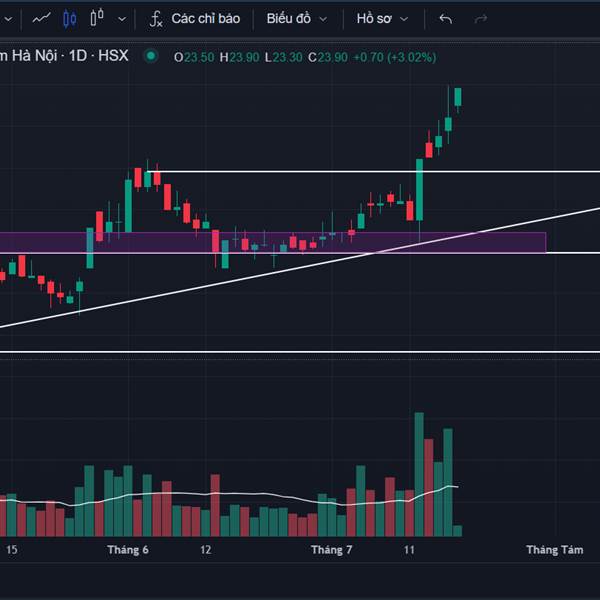Click the latest green candle at the top
This screenshot has height=600, width=600.
(458, 97)
